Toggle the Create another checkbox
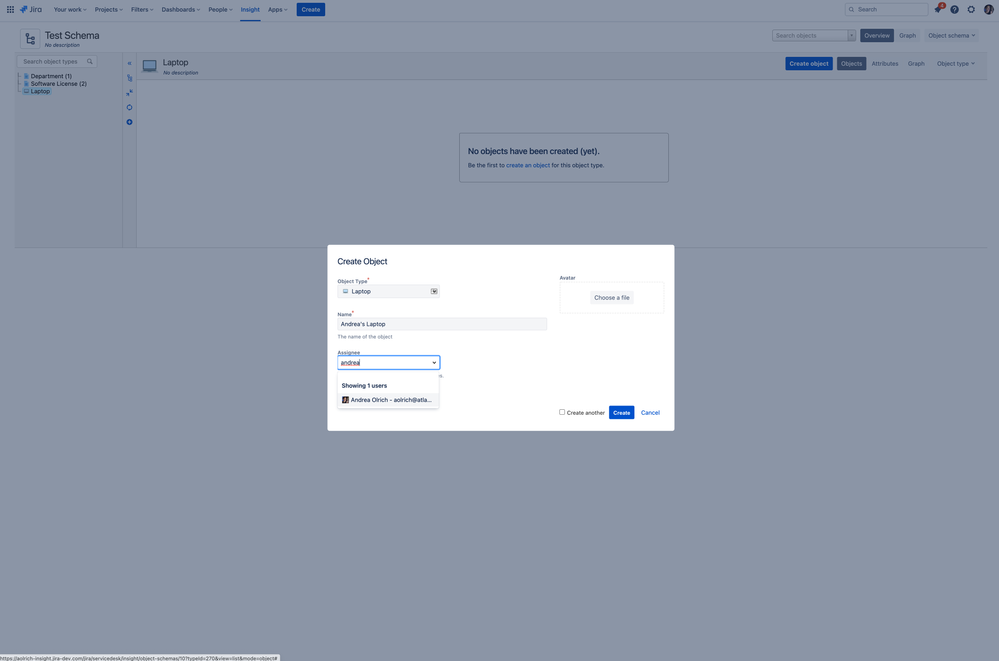 coord(562,412)
